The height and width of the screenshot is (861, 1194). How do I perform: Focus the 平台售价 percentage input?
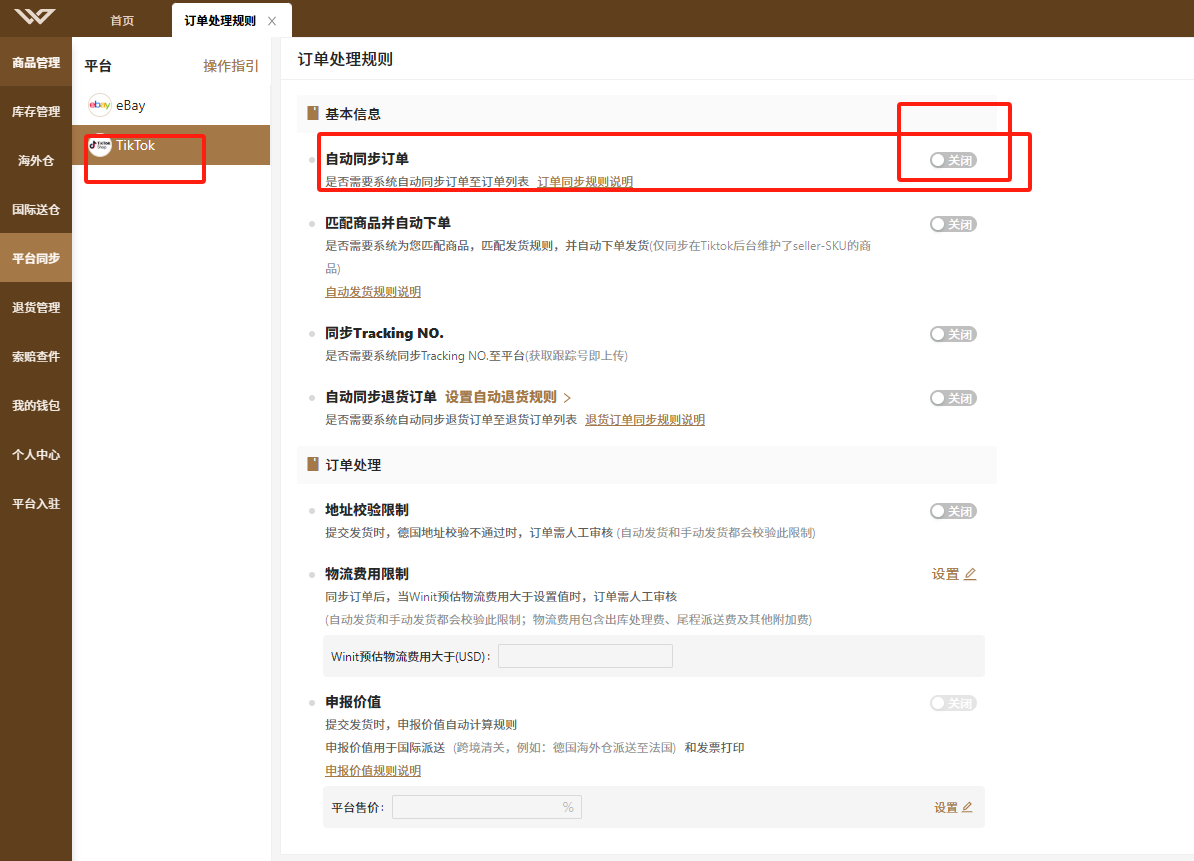point(487,807)
